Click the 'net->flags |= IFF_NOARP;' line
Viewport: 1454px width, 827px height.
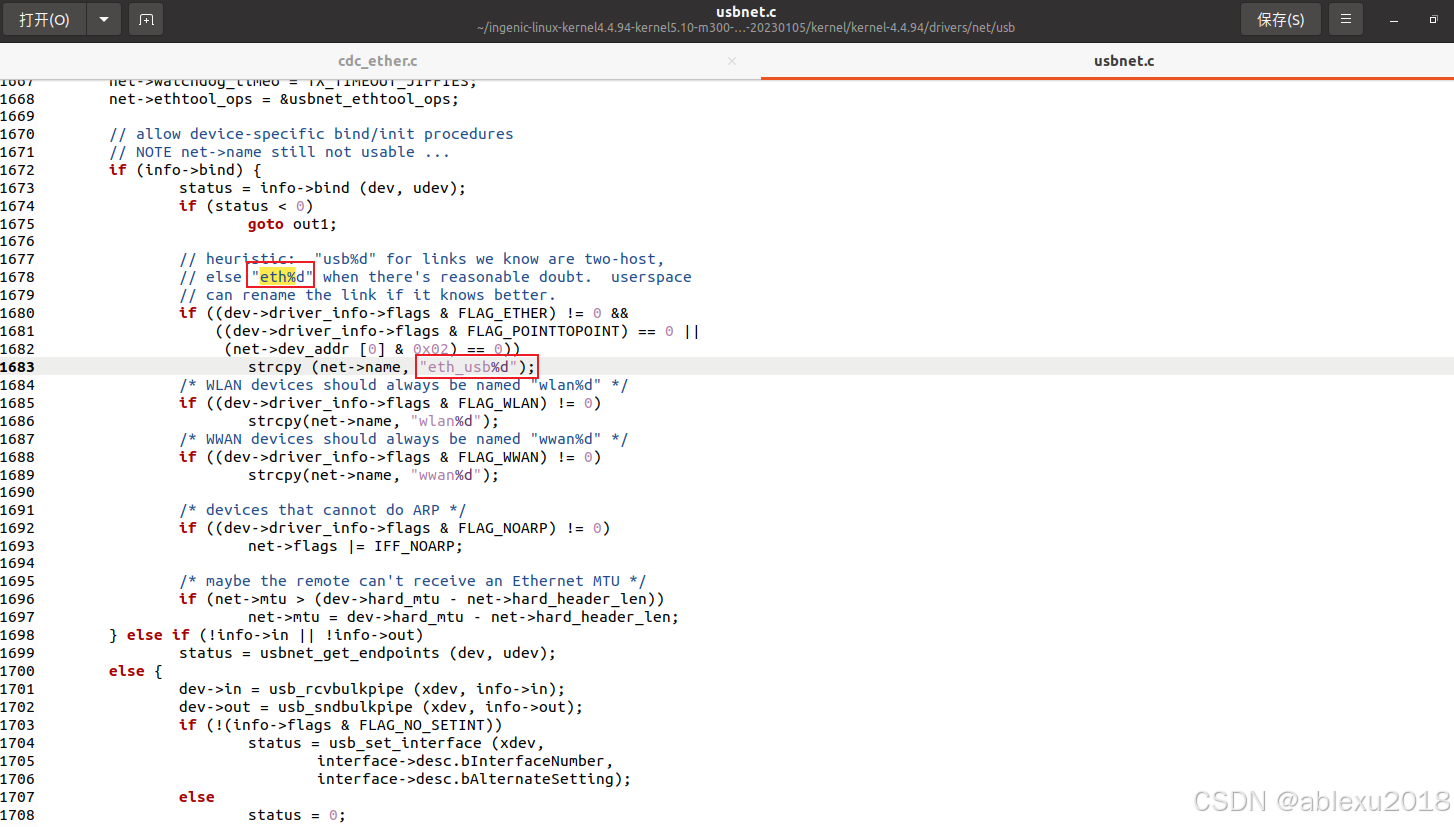tap(355, 546)
